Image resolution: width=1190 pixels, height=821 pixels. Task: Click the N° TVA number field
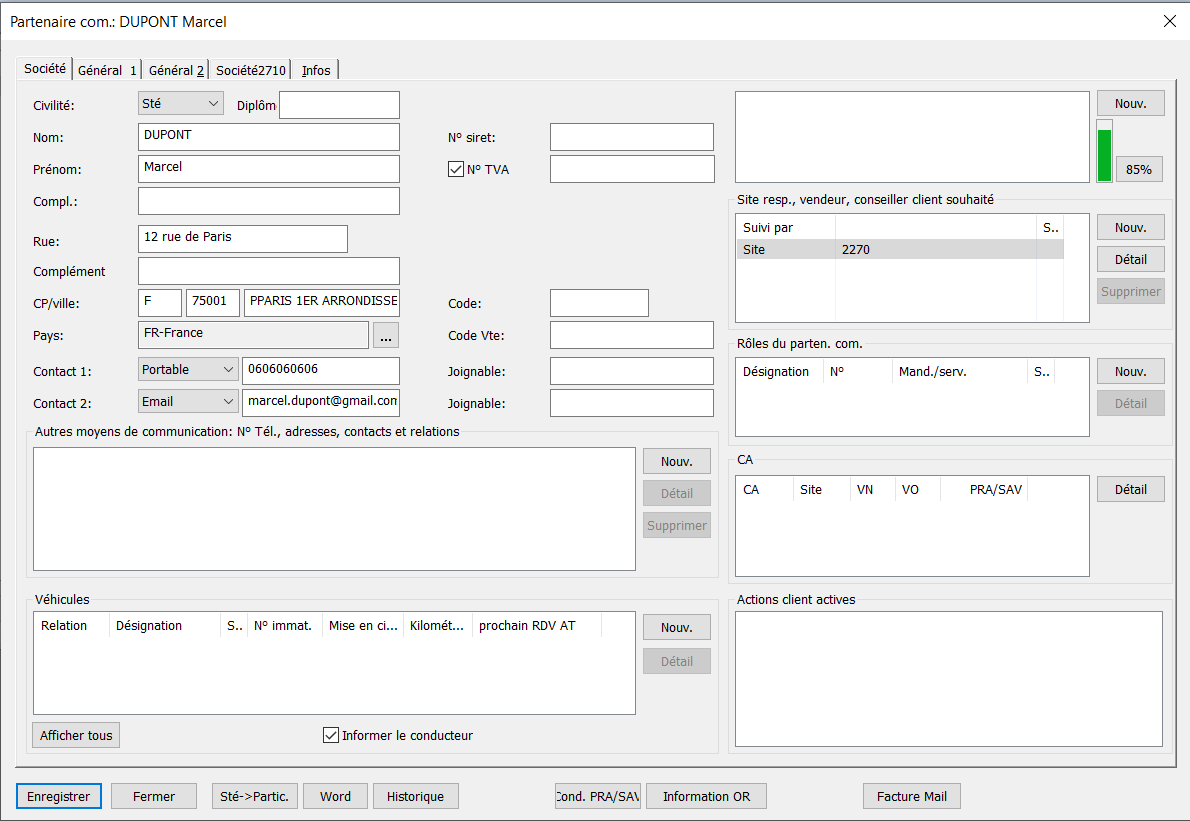pyautogui.click(x=631, y=168)
